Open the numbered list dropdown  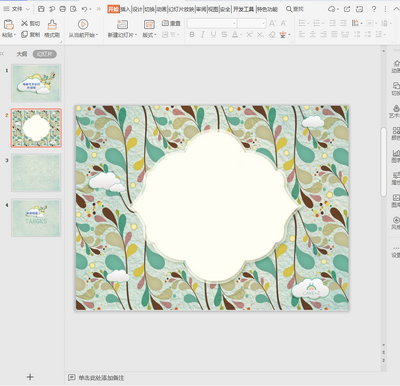coord(323,23)
